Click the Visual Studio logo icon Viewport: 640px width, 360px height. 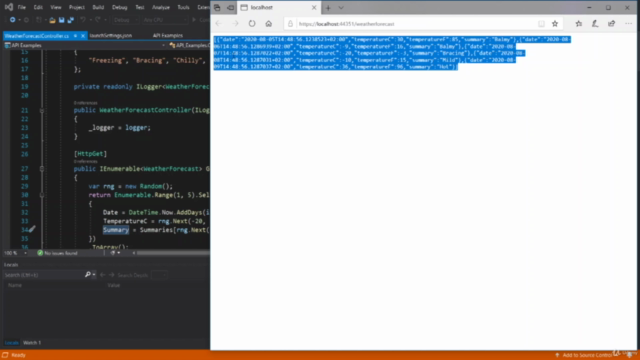click(9, 7)
